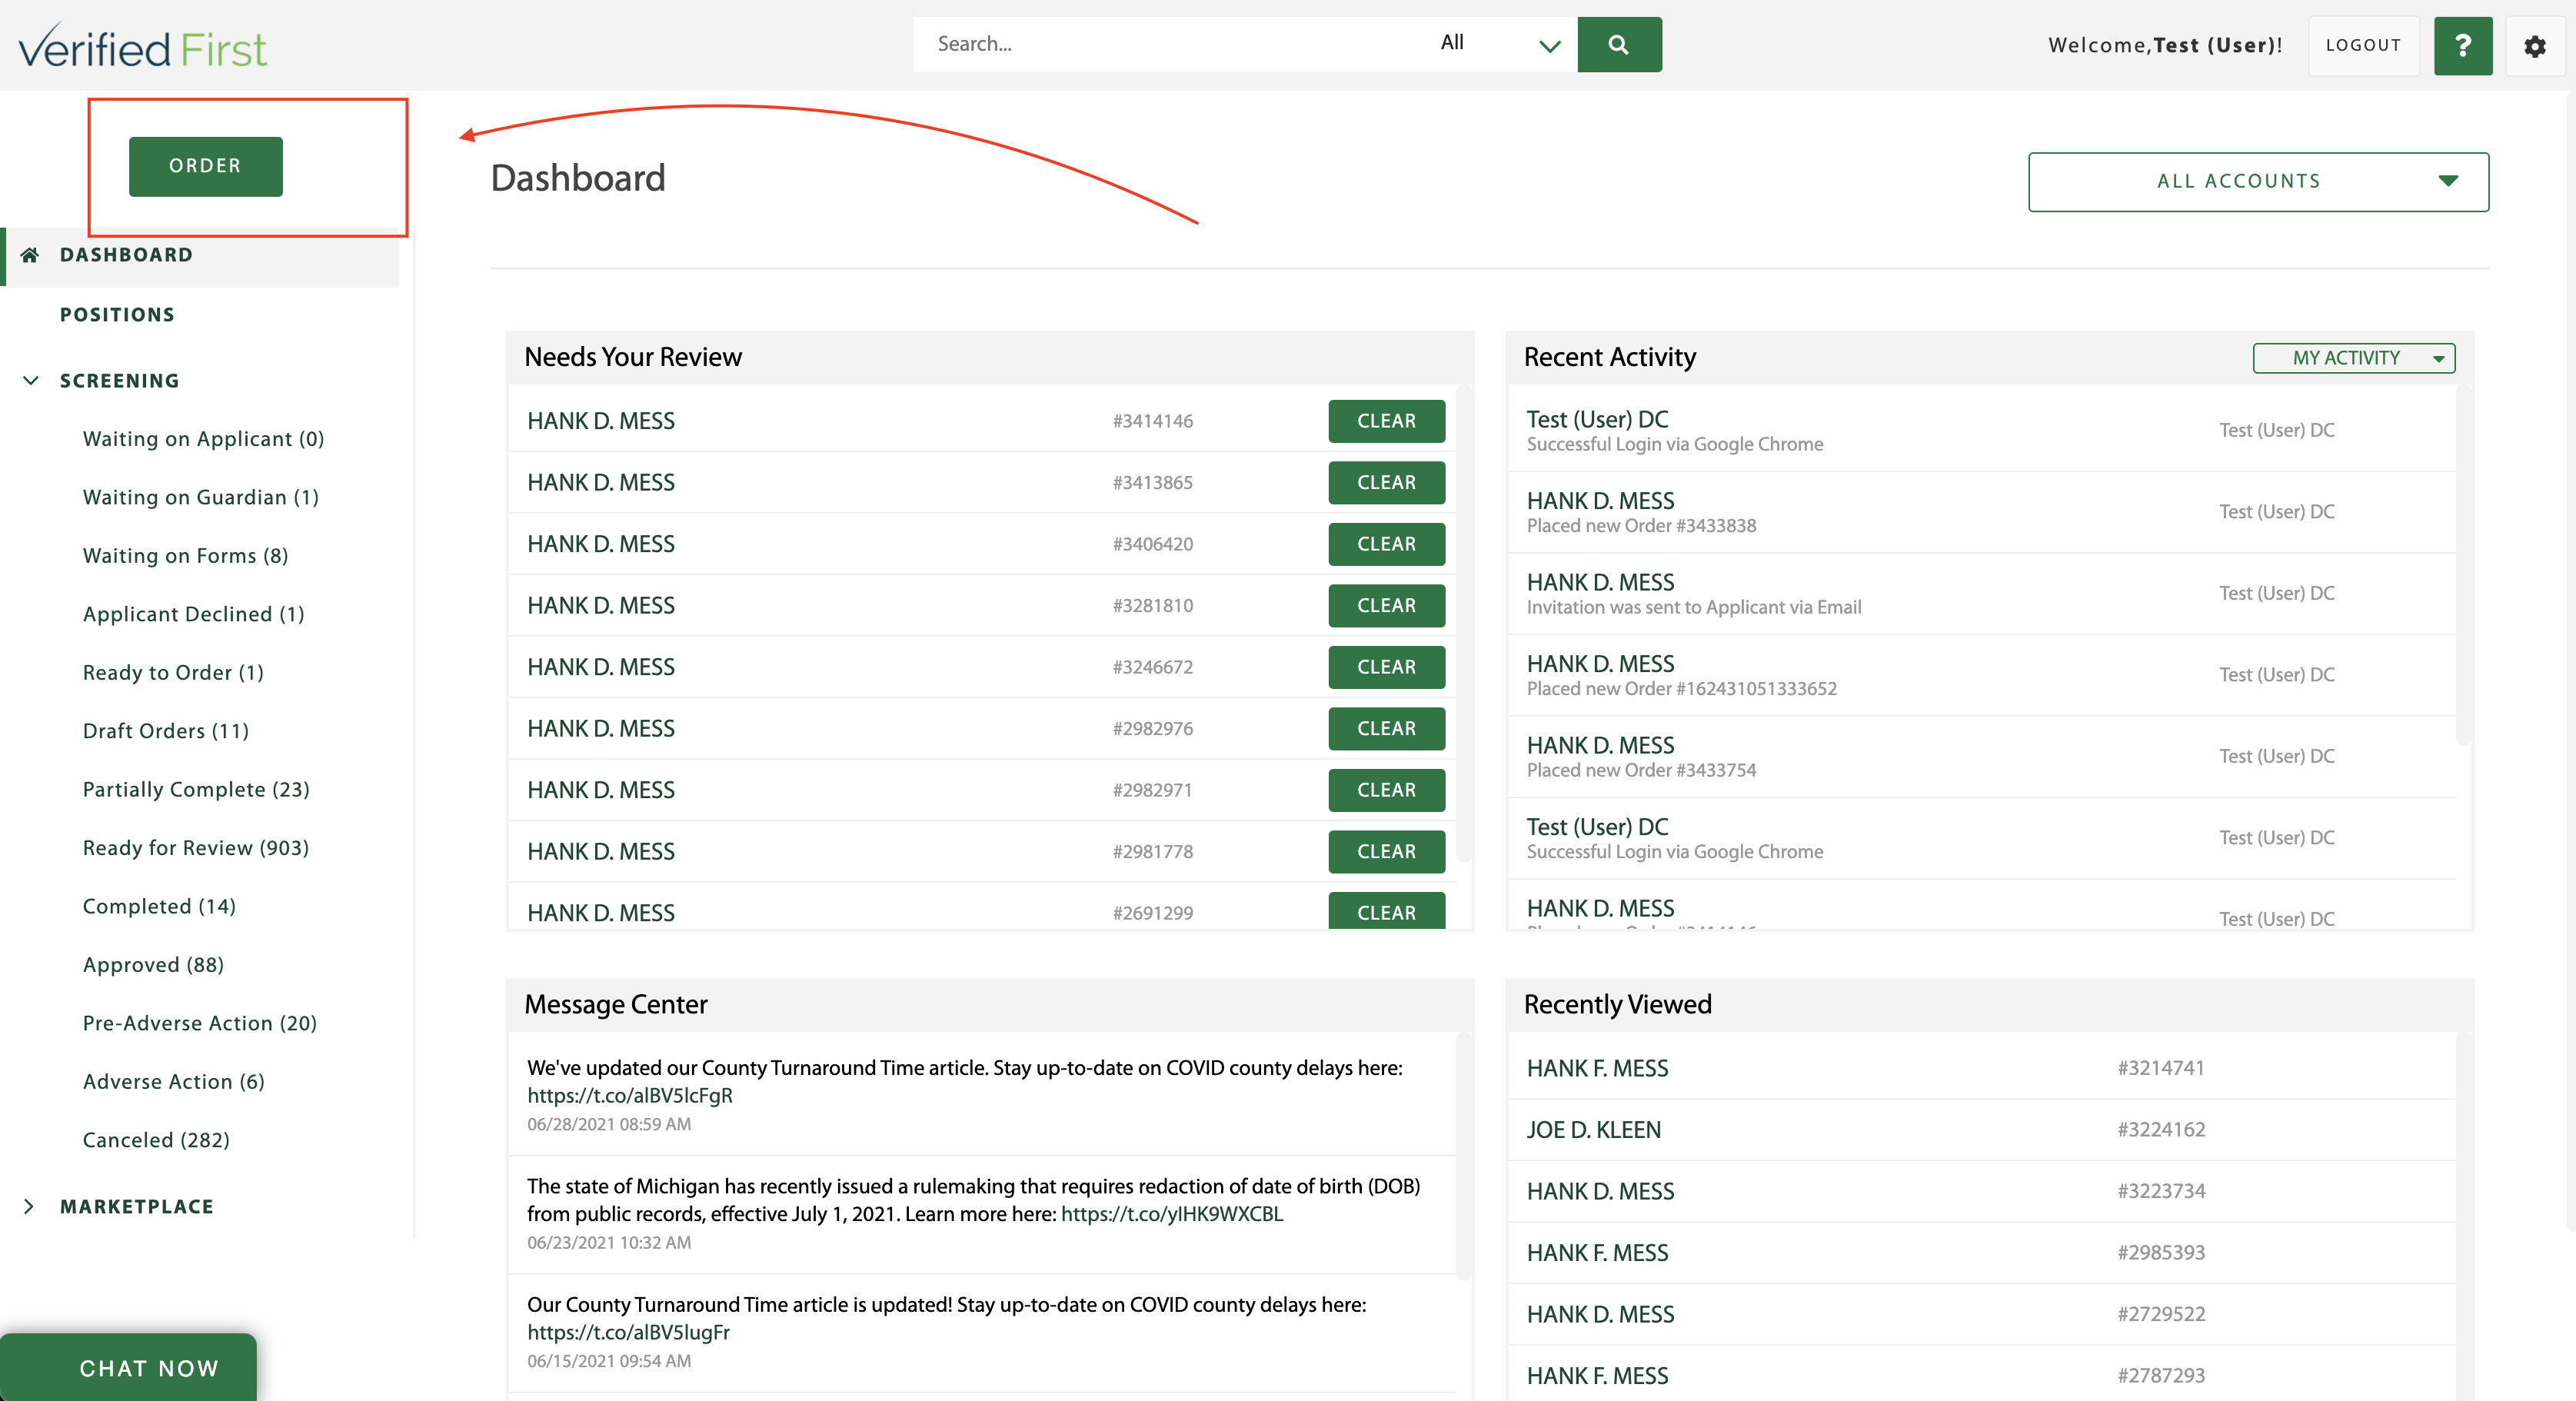
Task: Select Positions in the sidebar
Action: [117, 314]
